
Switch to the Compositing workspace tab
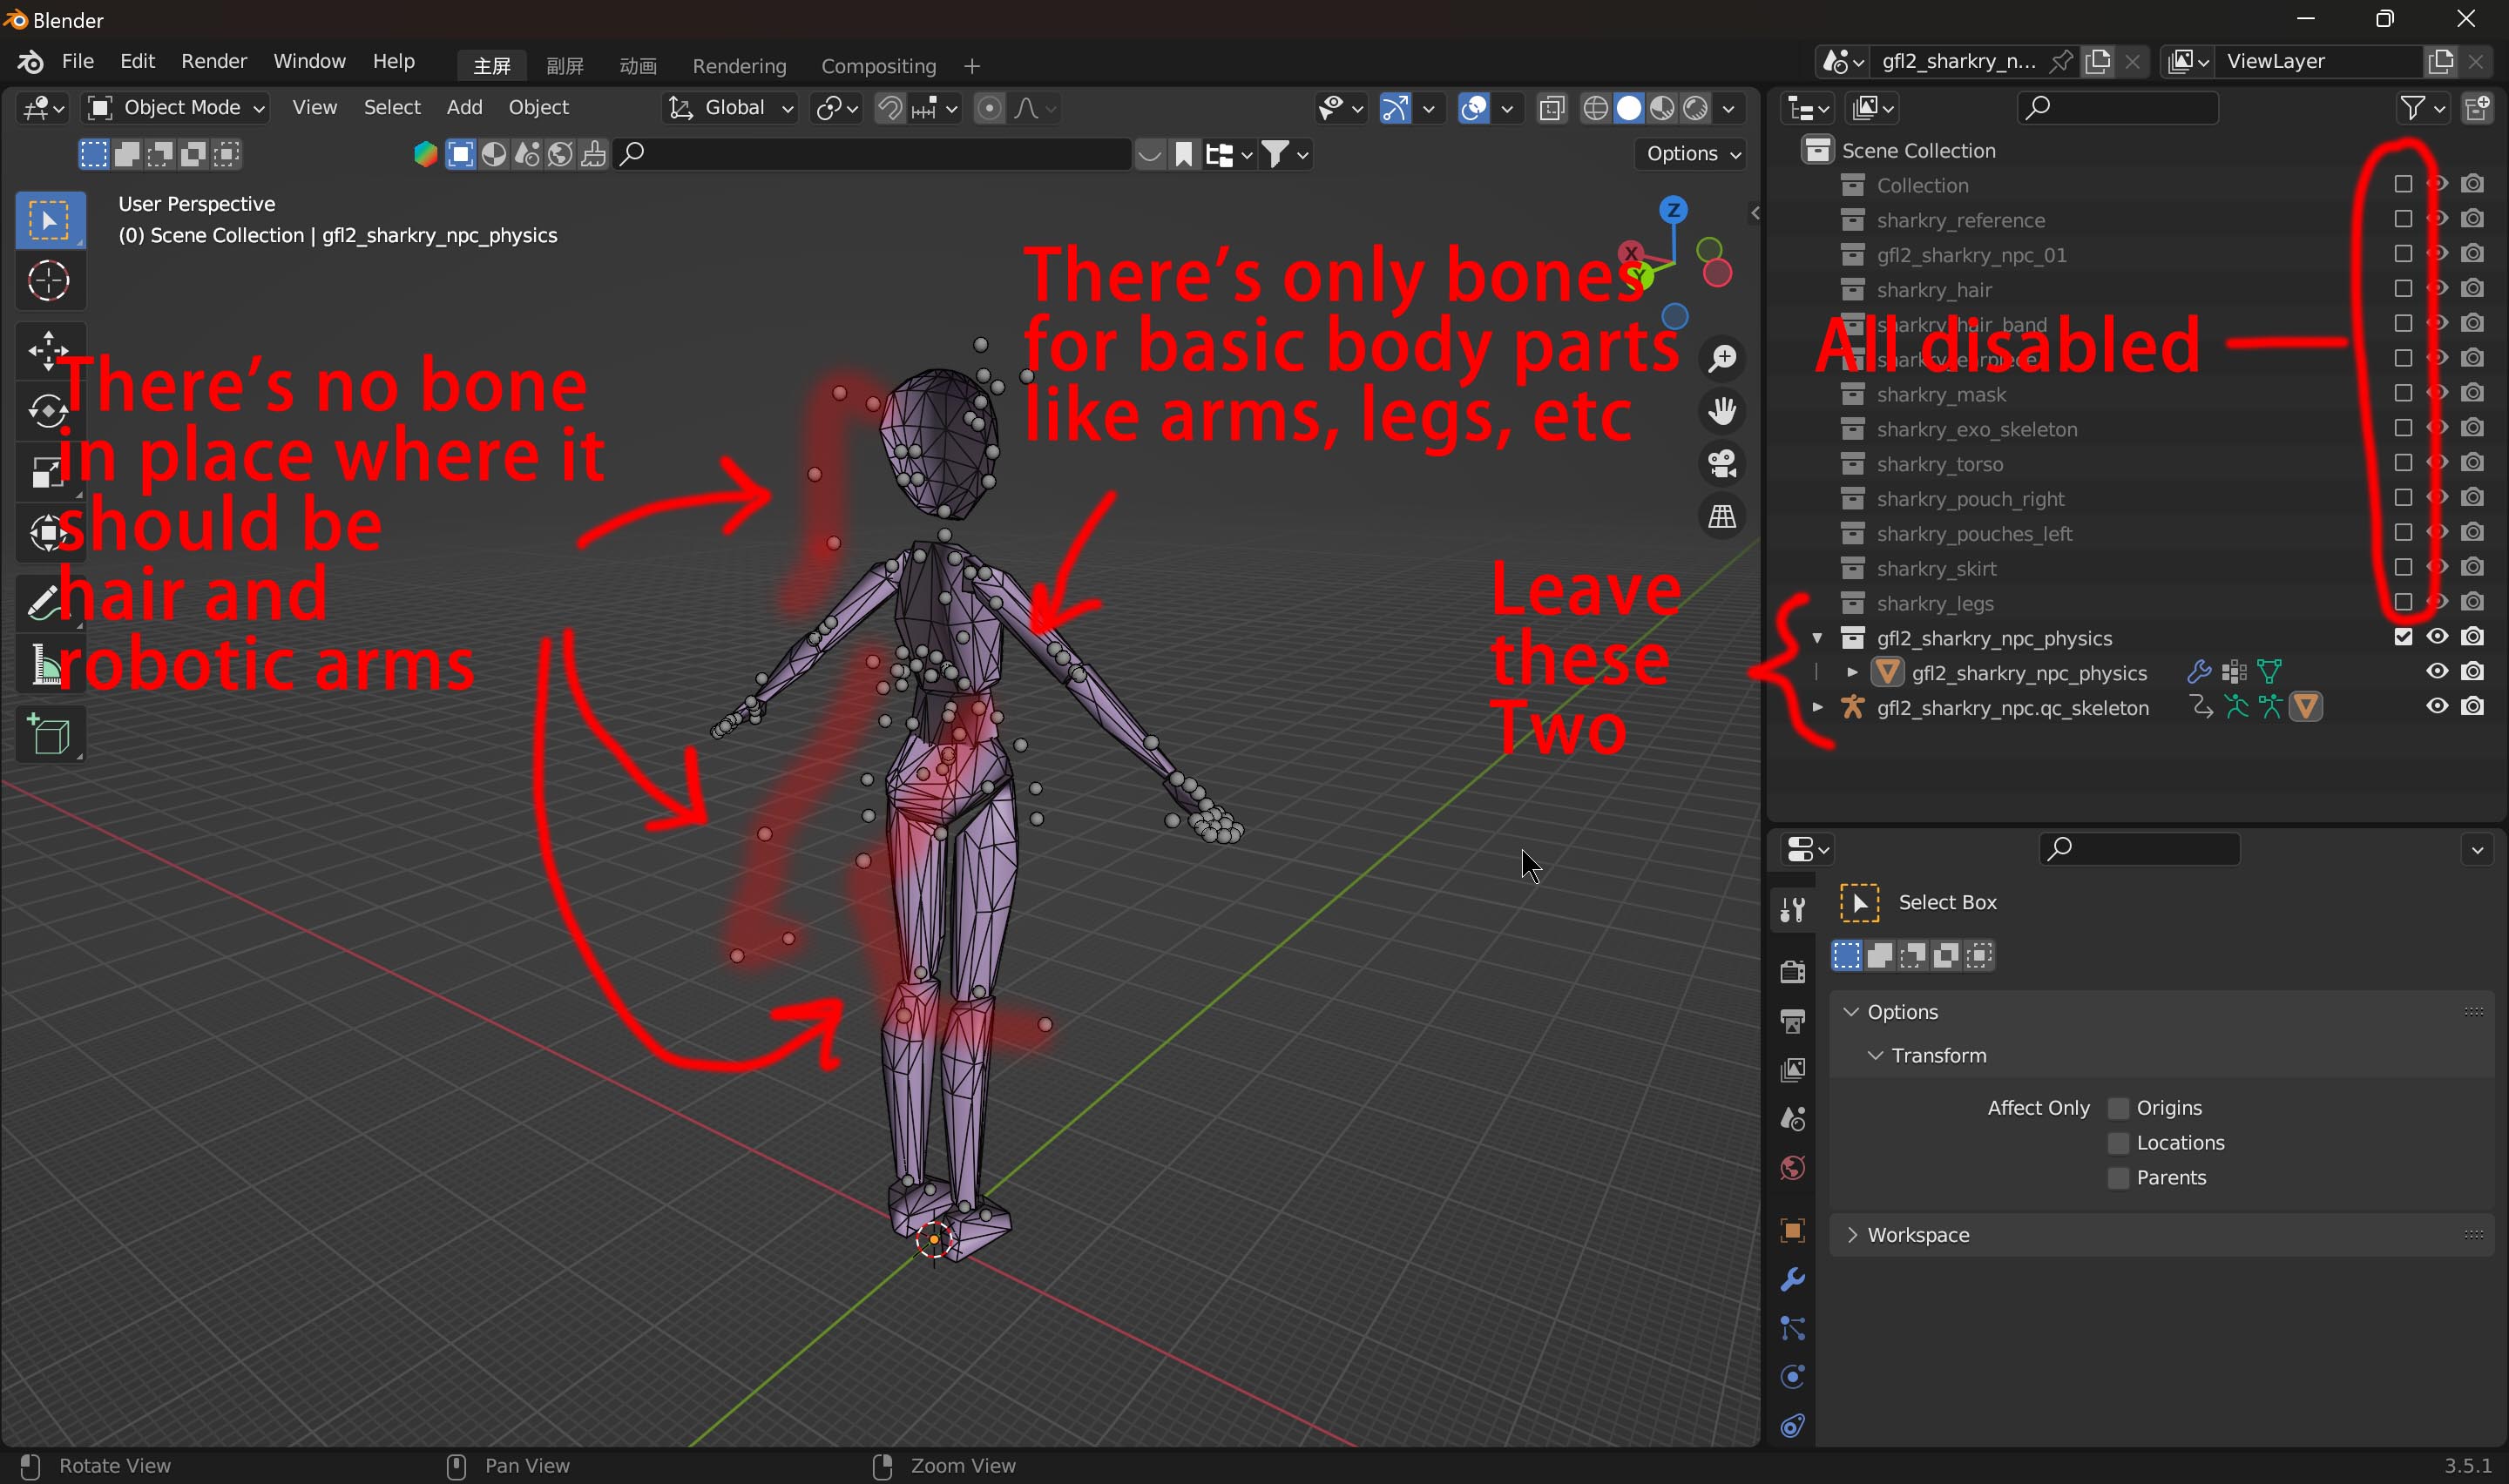point(877,66)
